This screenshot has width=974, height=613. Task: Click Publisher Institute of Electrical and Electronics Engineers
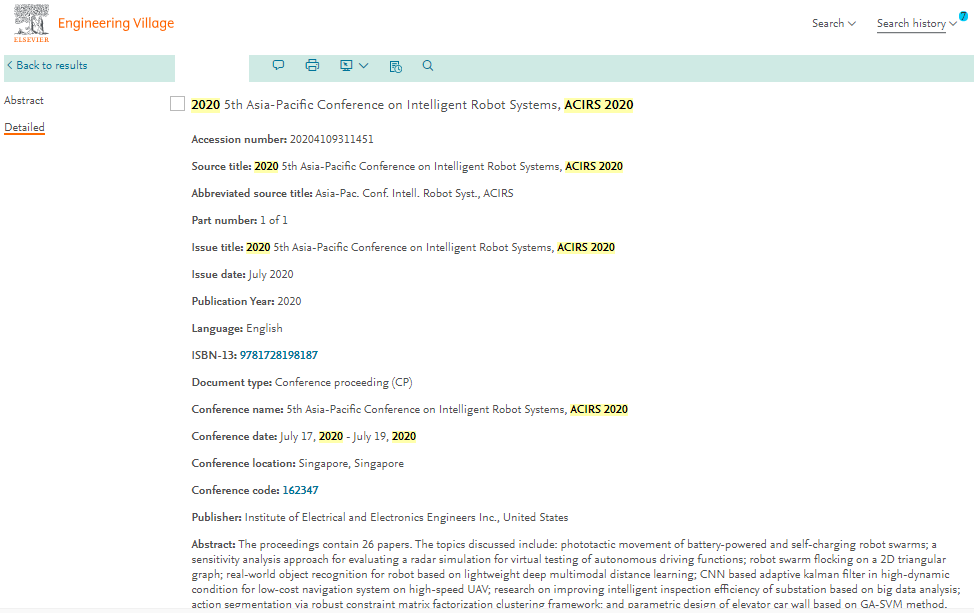pos(406,517)
